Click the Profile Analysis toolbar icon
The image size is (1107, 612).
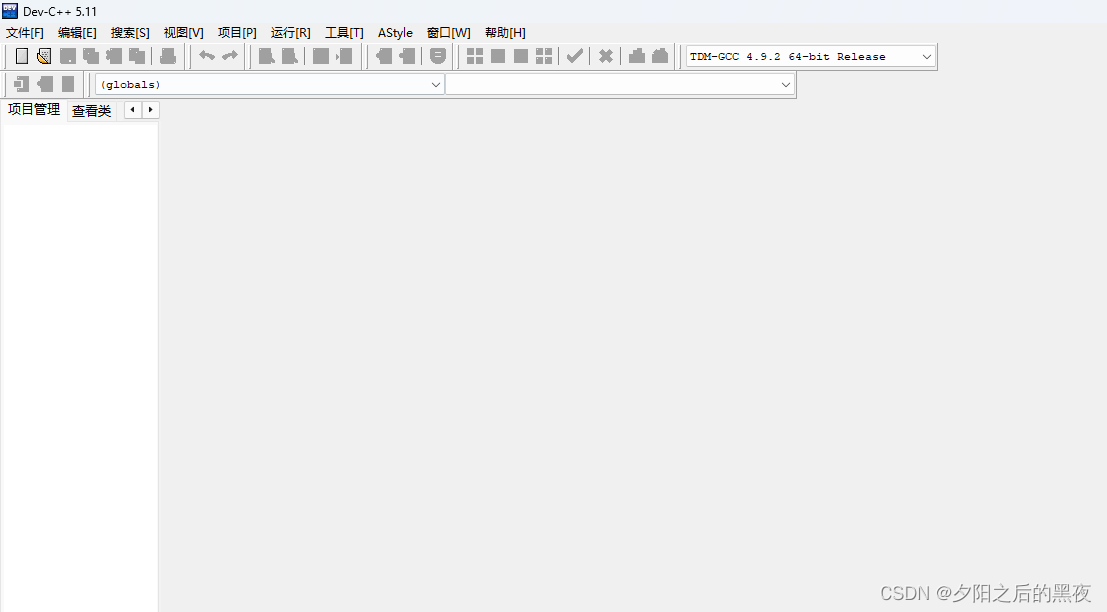tap(637, 56)
